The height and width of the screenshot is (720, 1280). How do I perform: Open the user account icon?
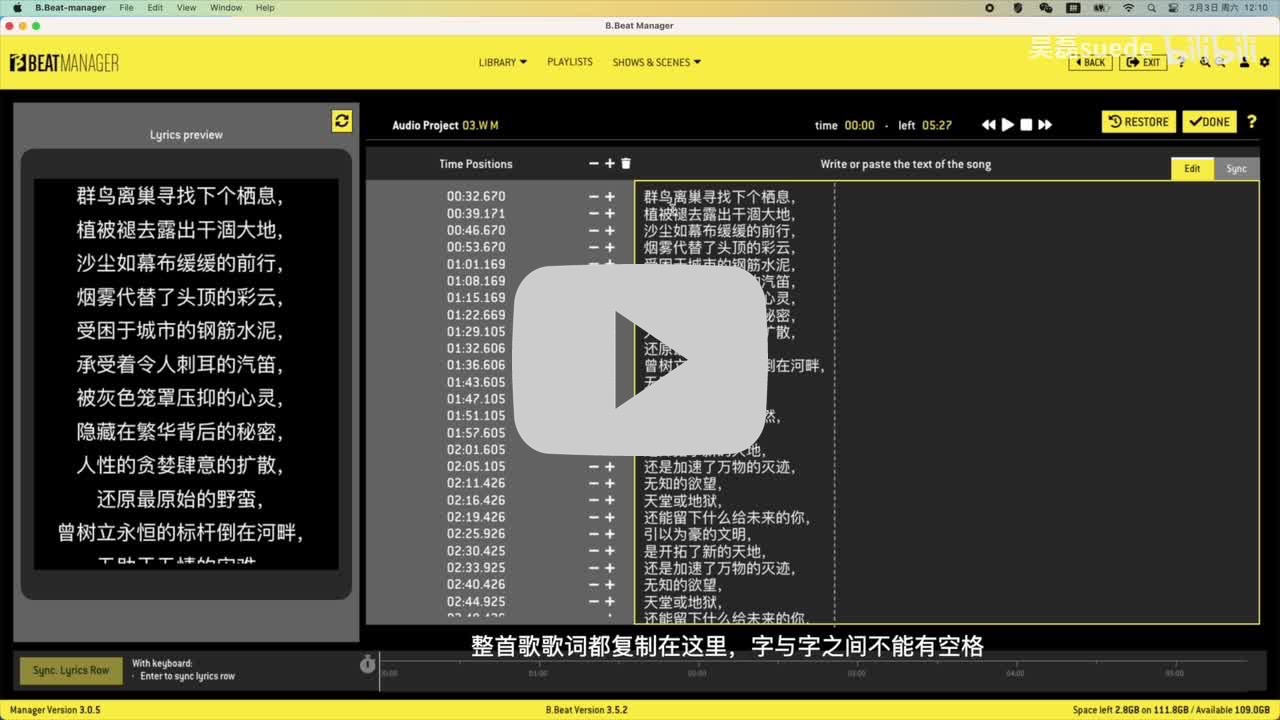pyautogui.click(x=1245, y=62)
